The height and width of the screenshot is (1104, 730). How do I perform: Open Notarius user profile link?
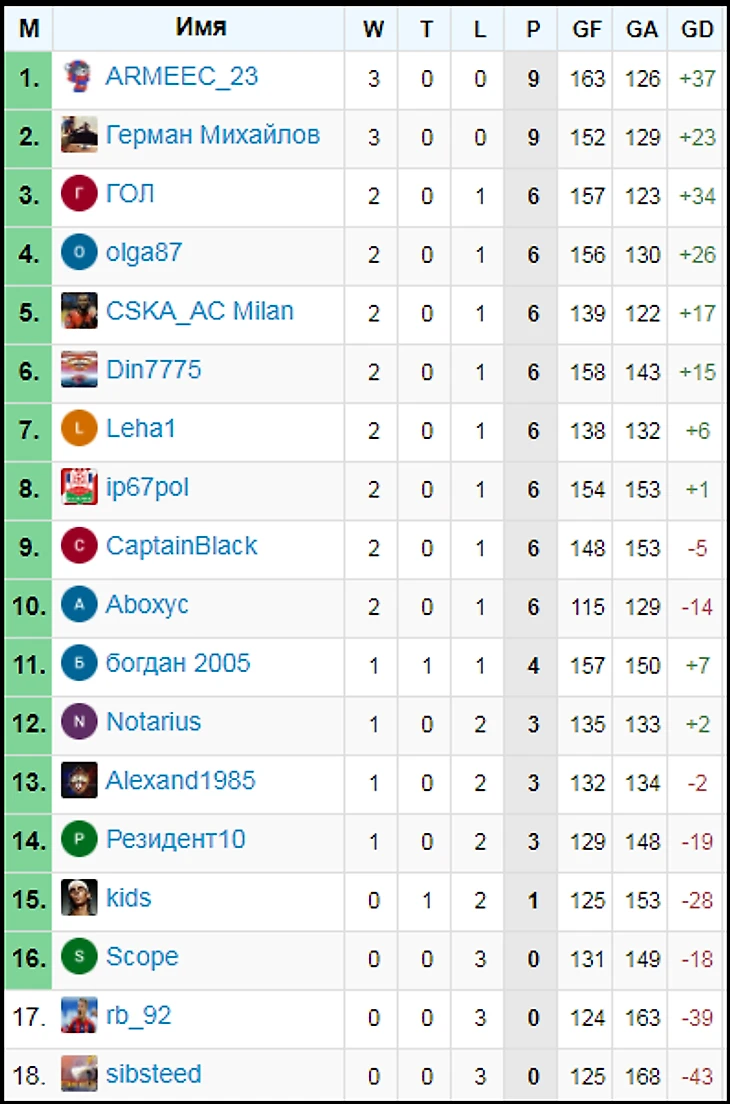pyautogui.click(x=153, y=722)
